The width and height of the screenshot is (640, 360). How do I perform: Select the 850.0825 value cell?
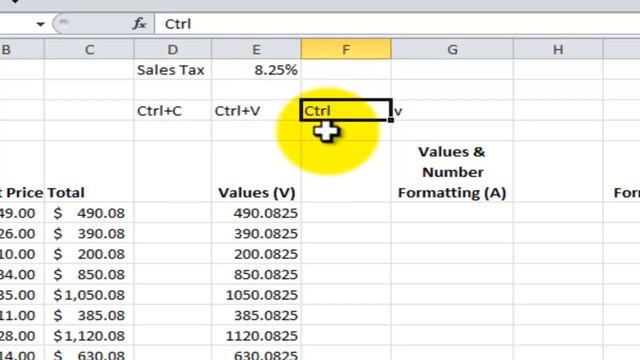point(256,274)
